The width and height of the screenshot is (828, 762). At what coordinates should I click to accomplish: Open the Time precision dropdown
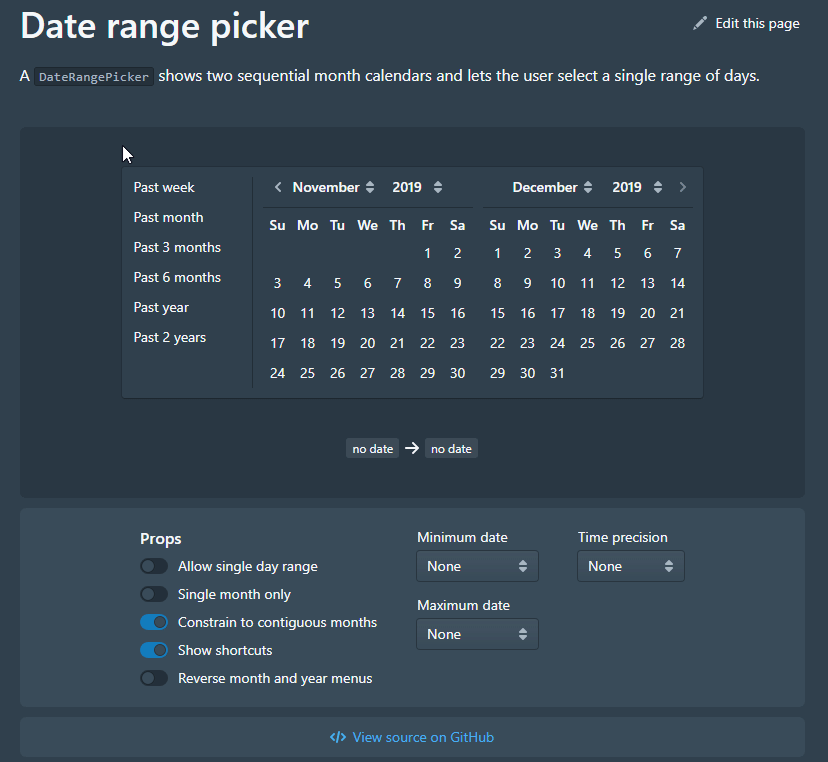tap(630, 565)
